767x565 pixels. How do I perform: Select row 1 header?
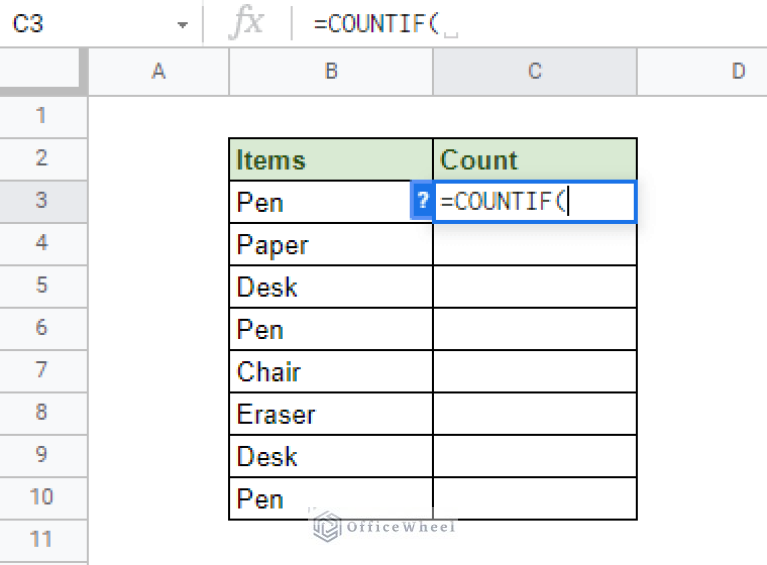coord(41,115)
